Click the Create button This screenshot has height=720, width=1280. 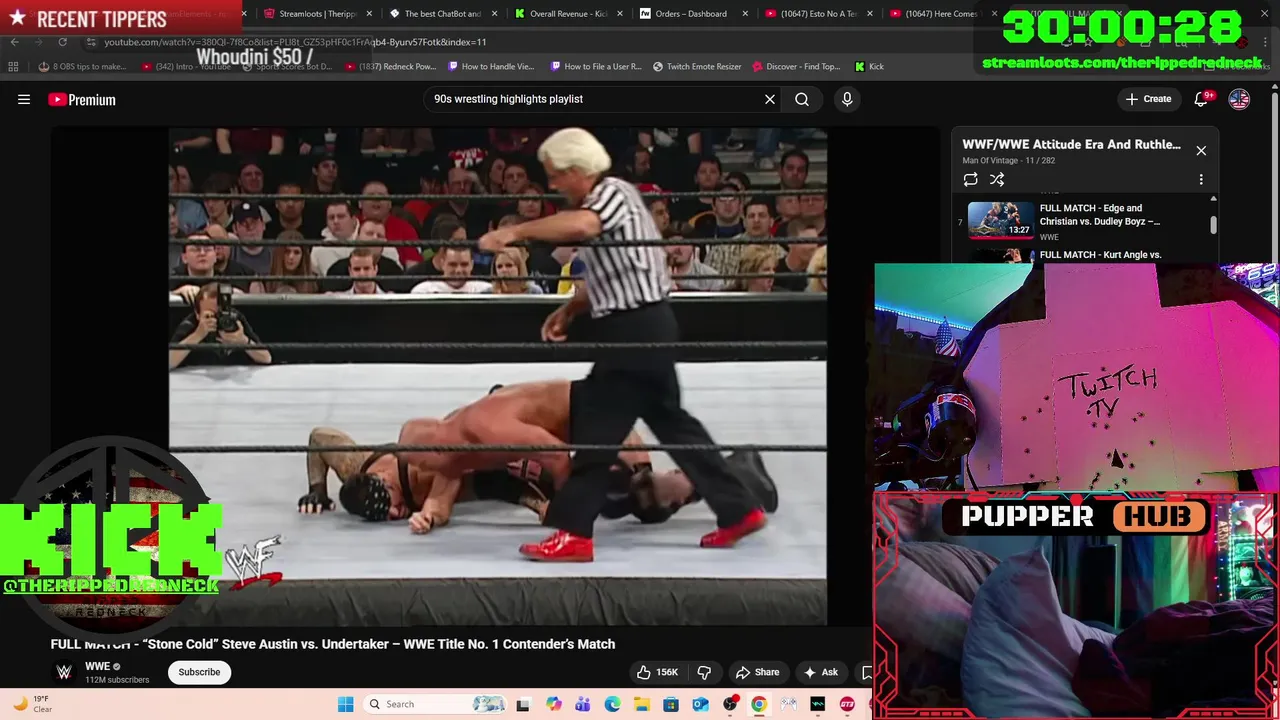(x=1148, y=99)
